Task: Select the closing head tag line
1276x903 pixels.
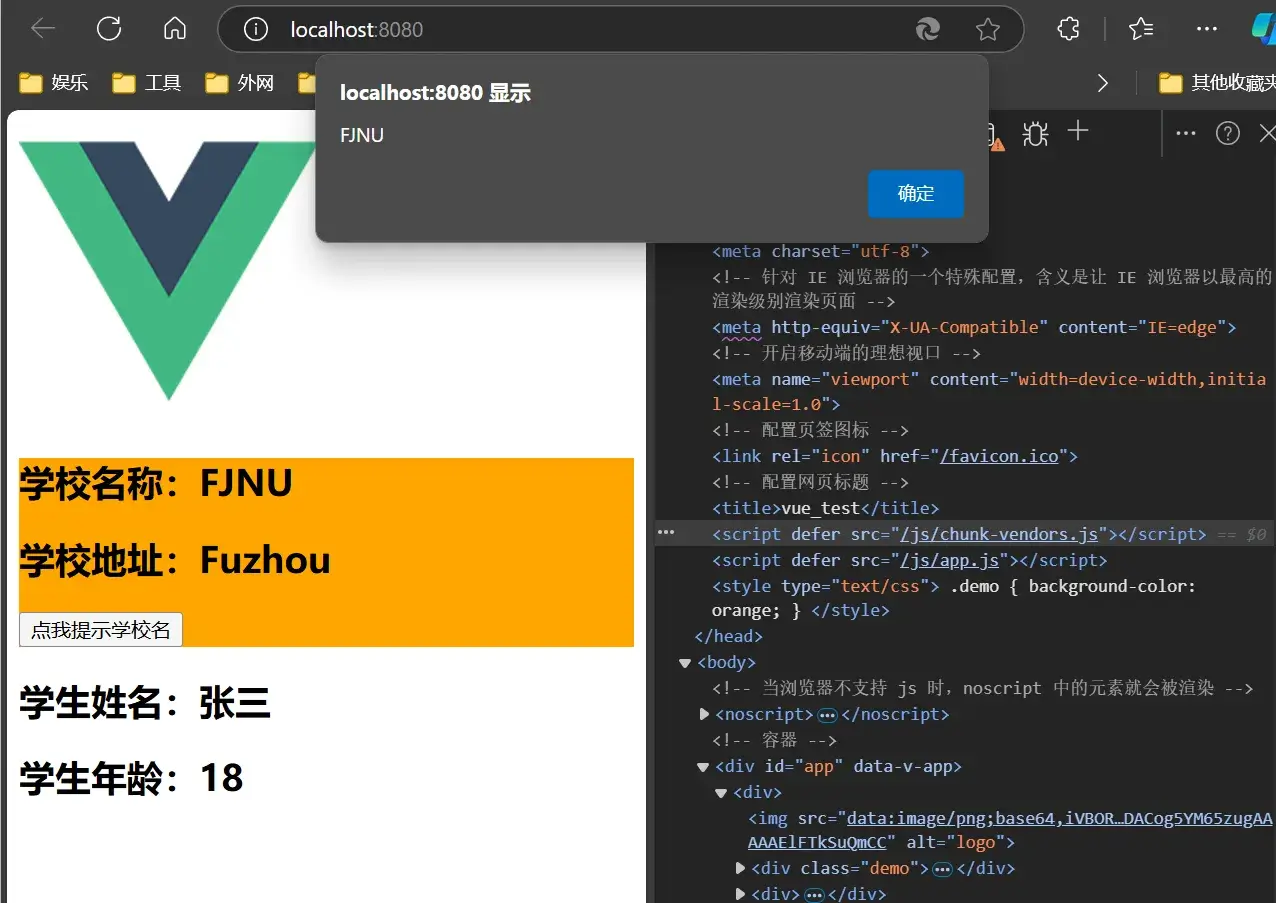Action: point(729,636)
